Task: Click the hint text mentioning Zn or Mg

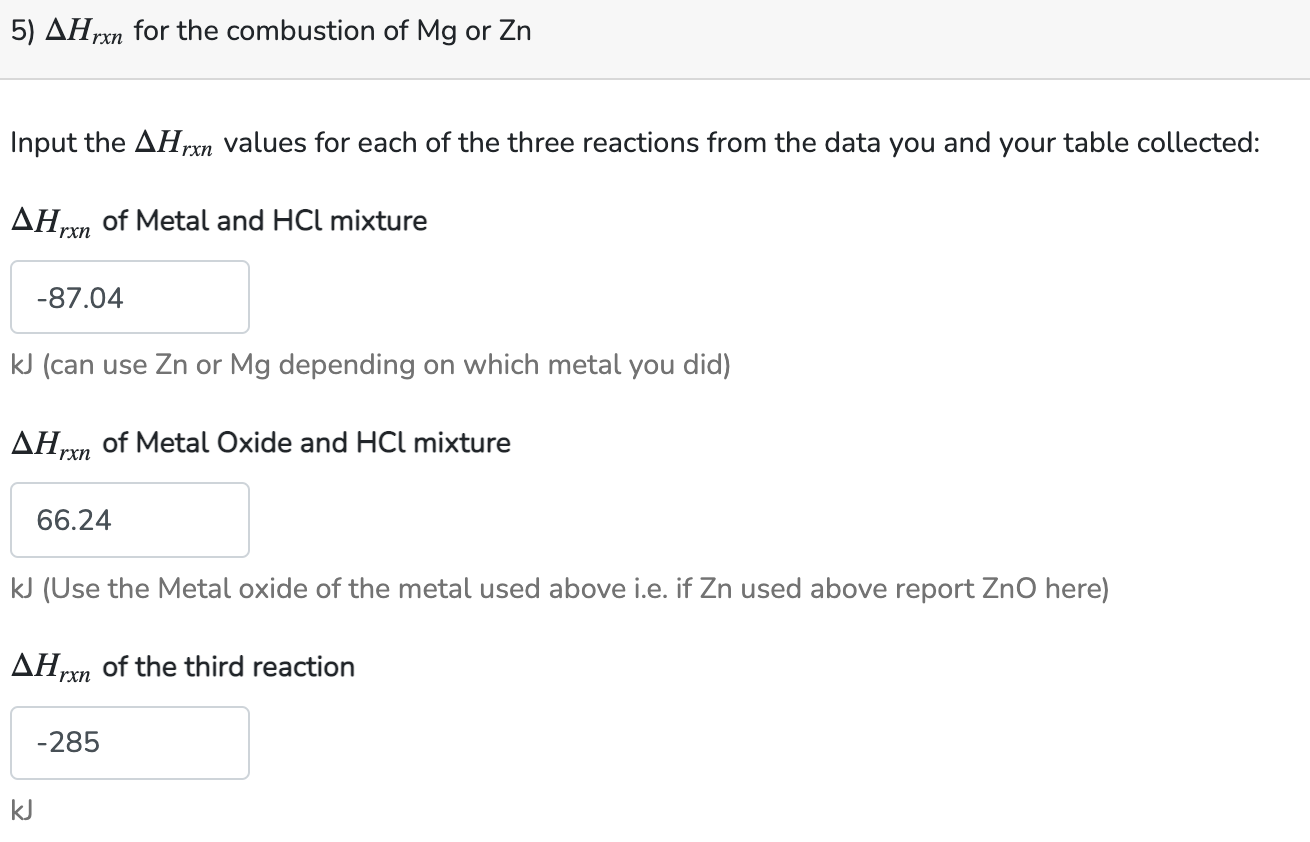Action: tap(370, 364)
